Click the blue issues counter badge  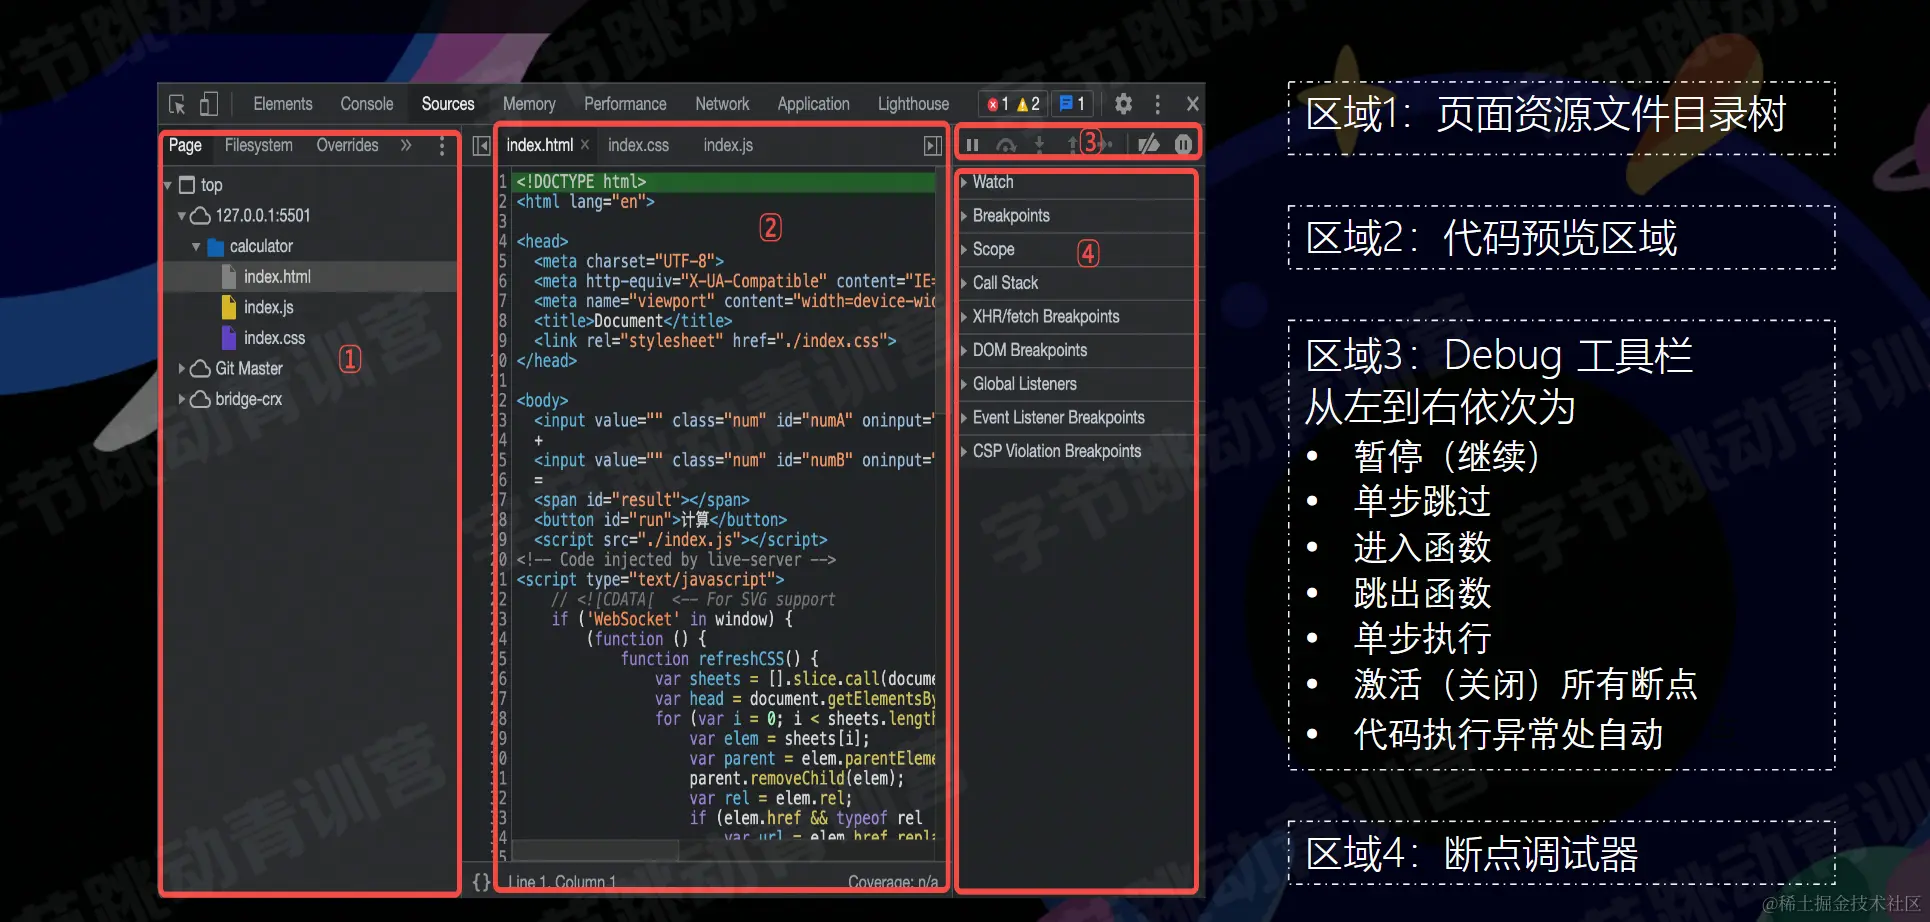pos(1072,104)
